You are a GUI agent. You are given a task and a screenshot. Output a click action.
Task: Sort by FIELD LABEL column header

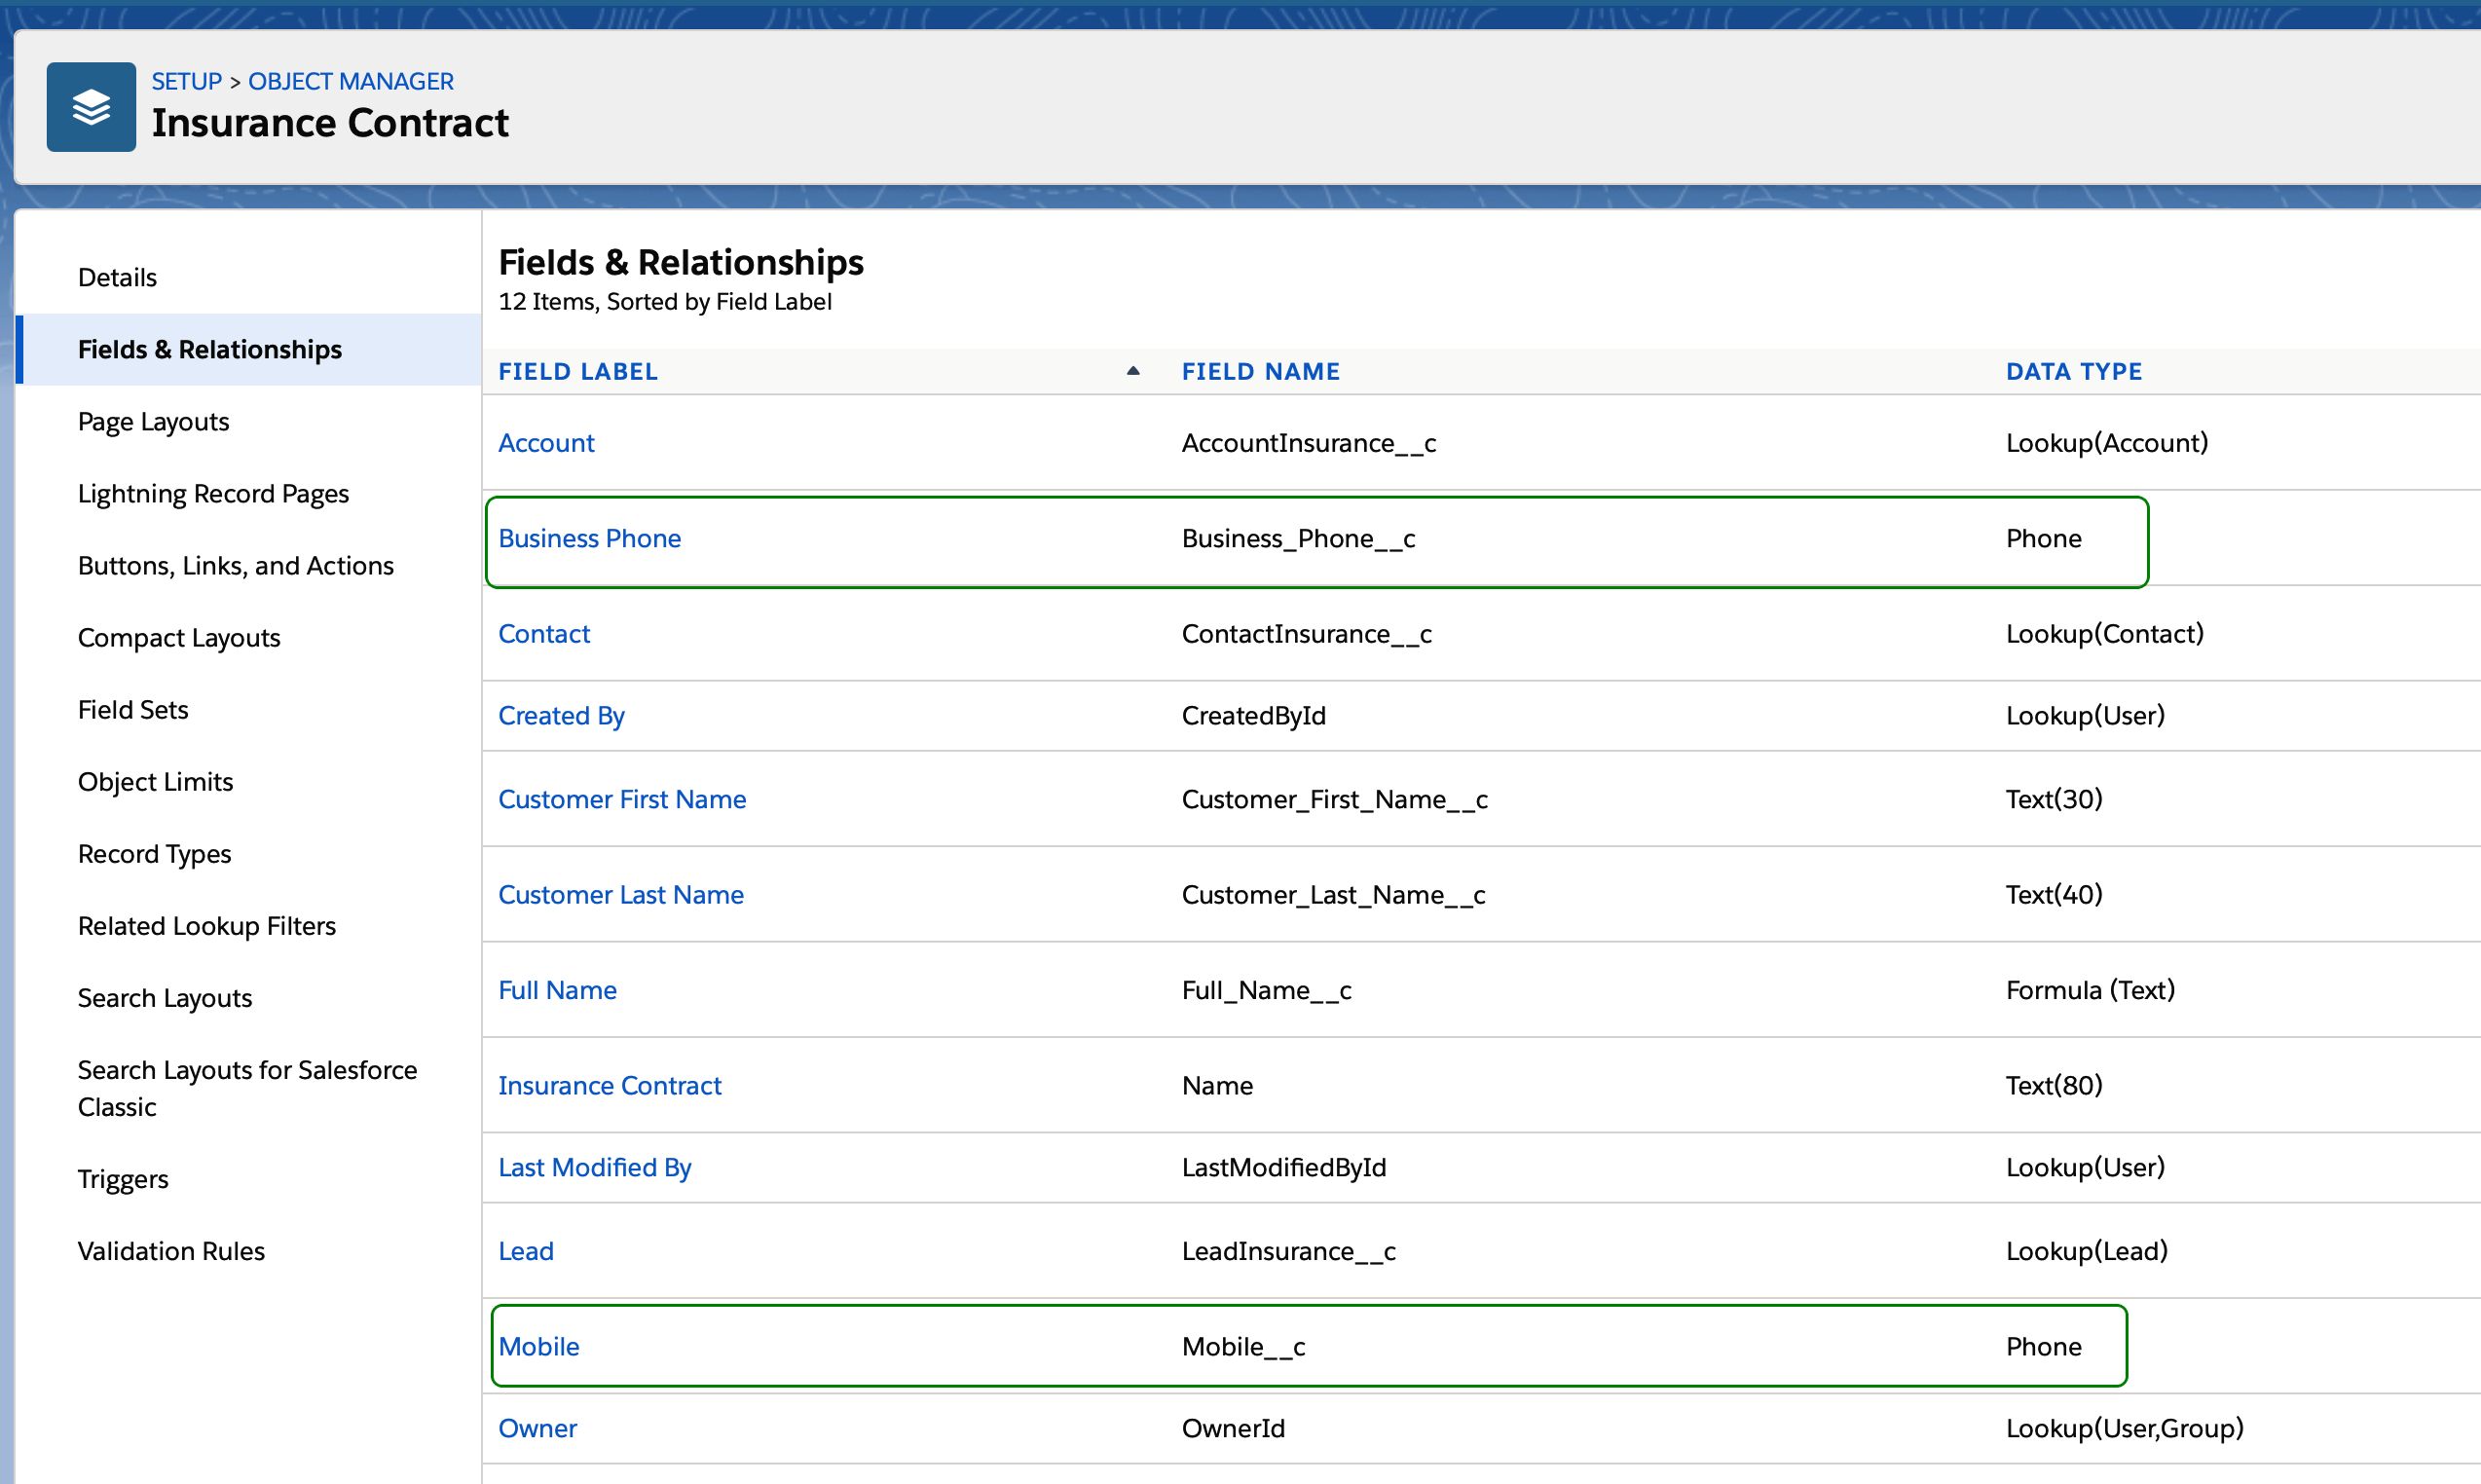click(578, 371)
